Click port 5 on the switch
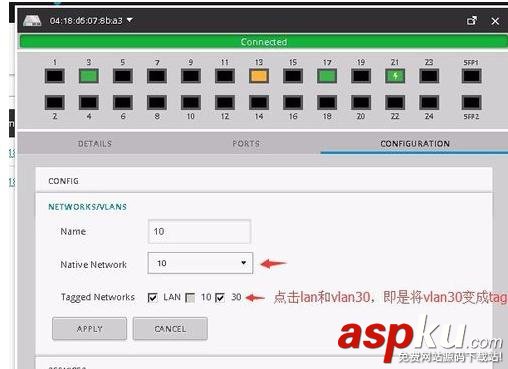This screenshot has width=508, height=369. [x=123, y=76]
